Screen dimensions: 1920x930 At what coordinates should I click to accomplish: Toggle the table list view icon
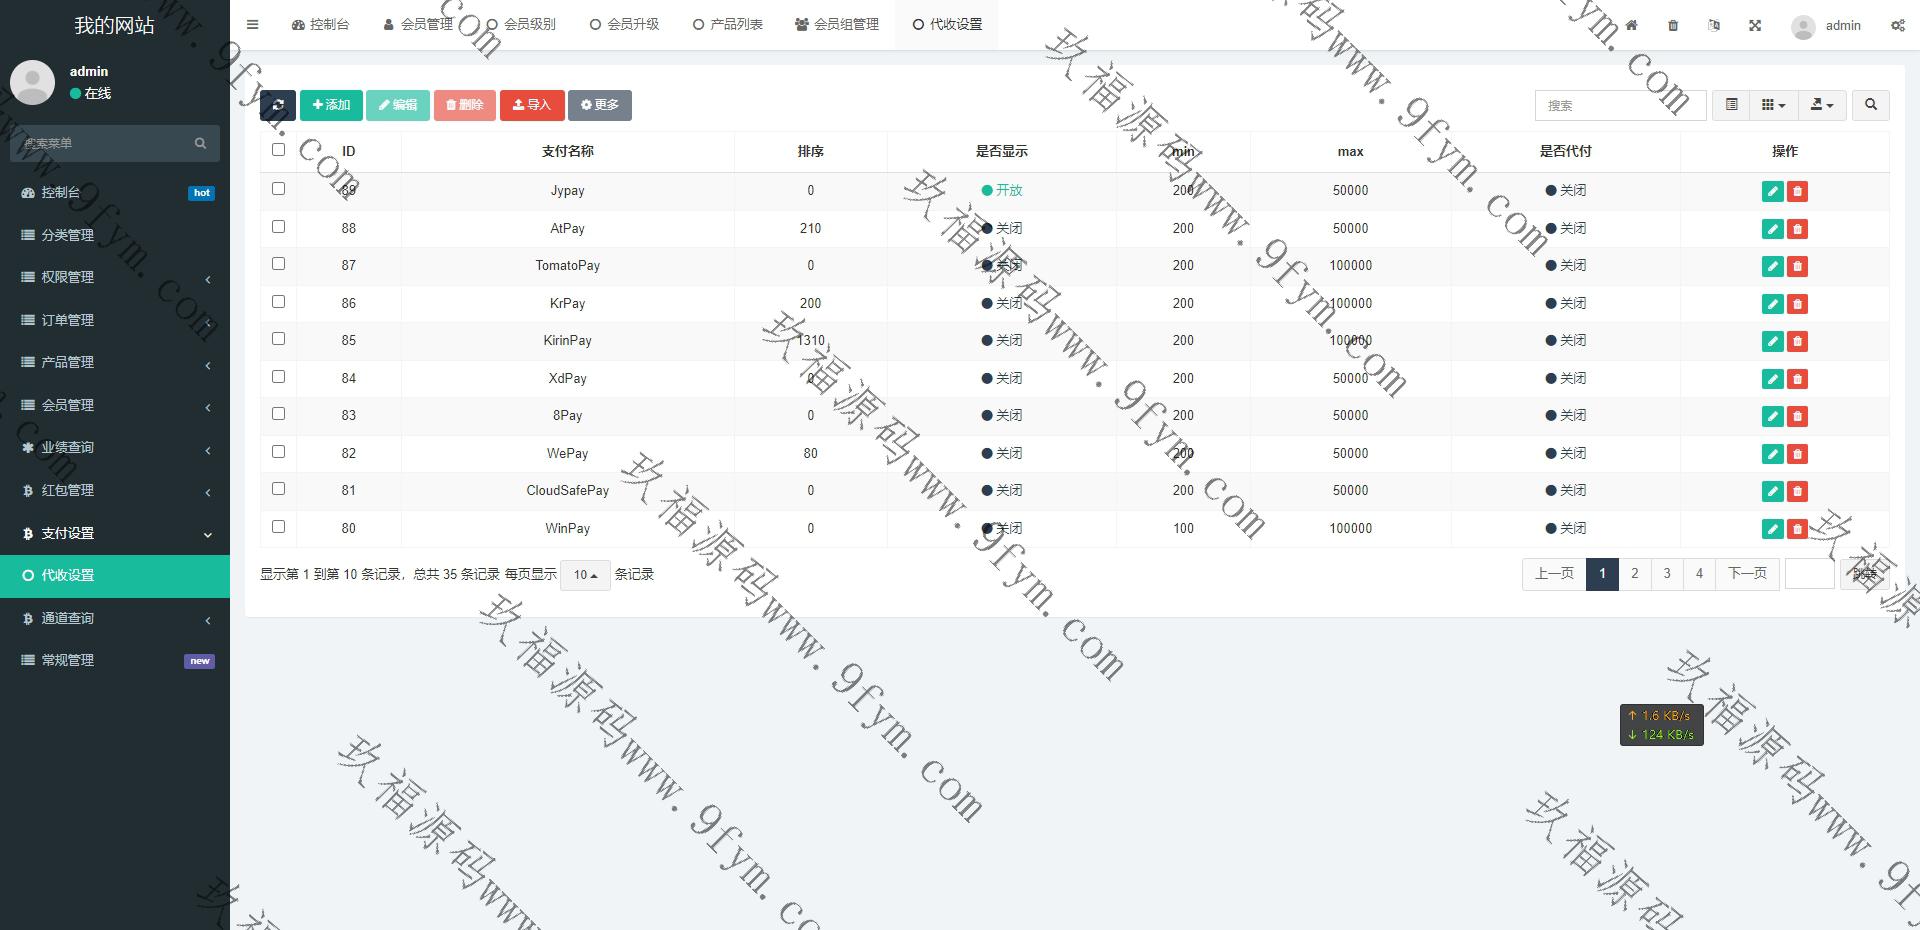(1731, 105)
